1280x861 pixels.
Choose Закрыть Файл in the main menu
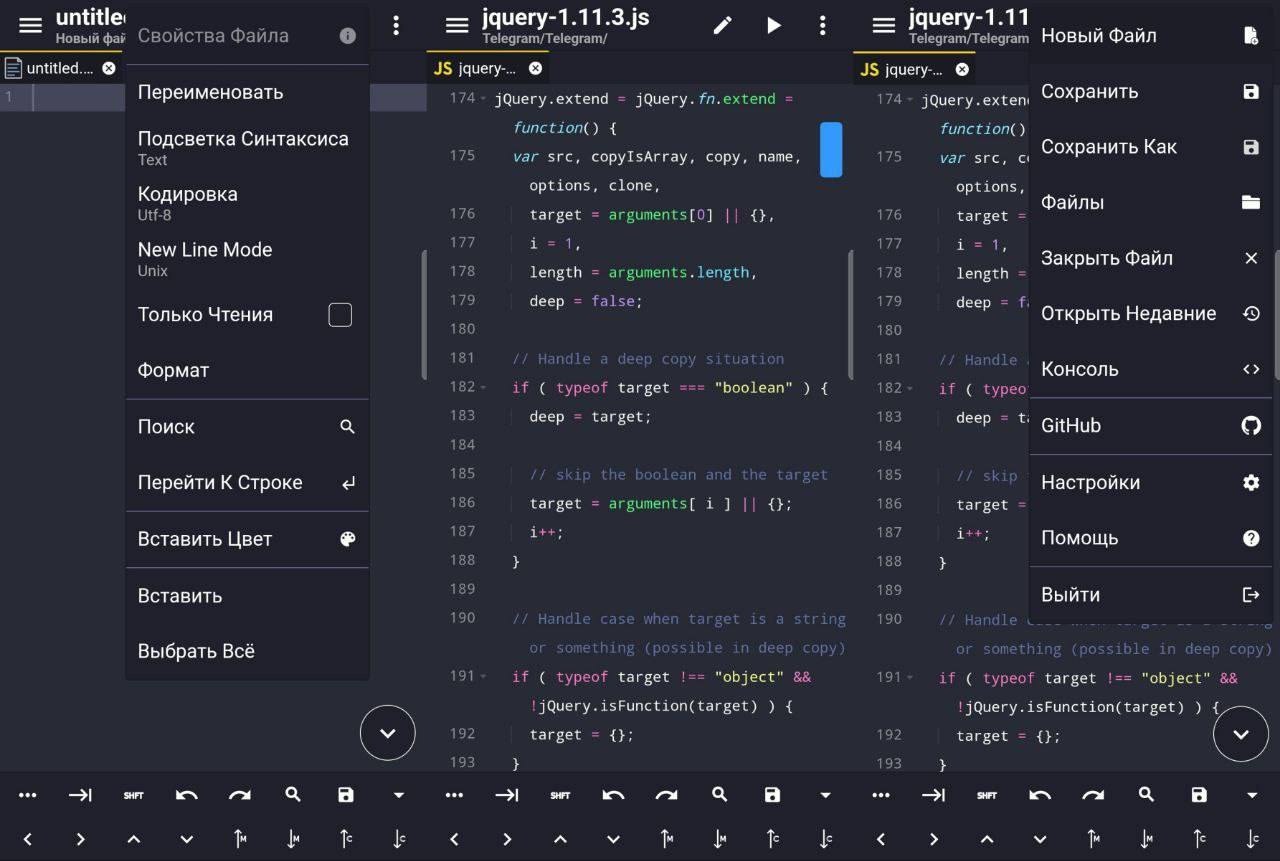(x=1150, y=258)
